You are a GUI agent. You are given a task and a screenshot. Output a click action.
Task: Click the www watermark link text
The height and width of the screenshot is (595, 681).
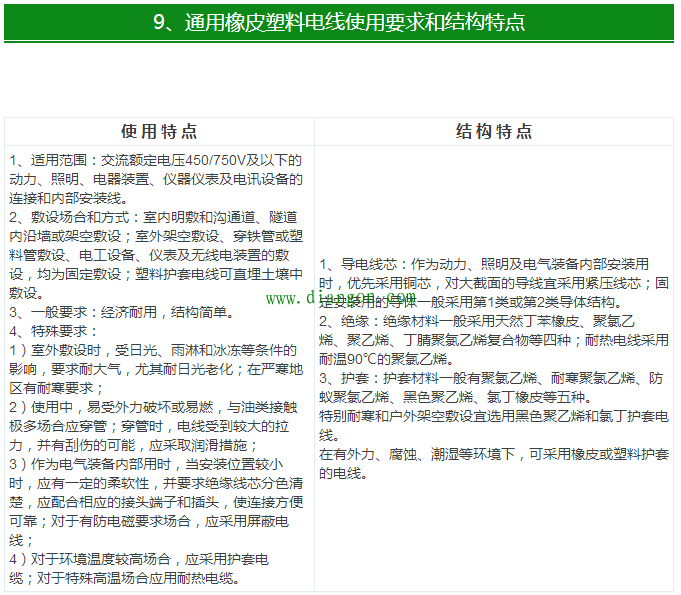click(340, 297)
